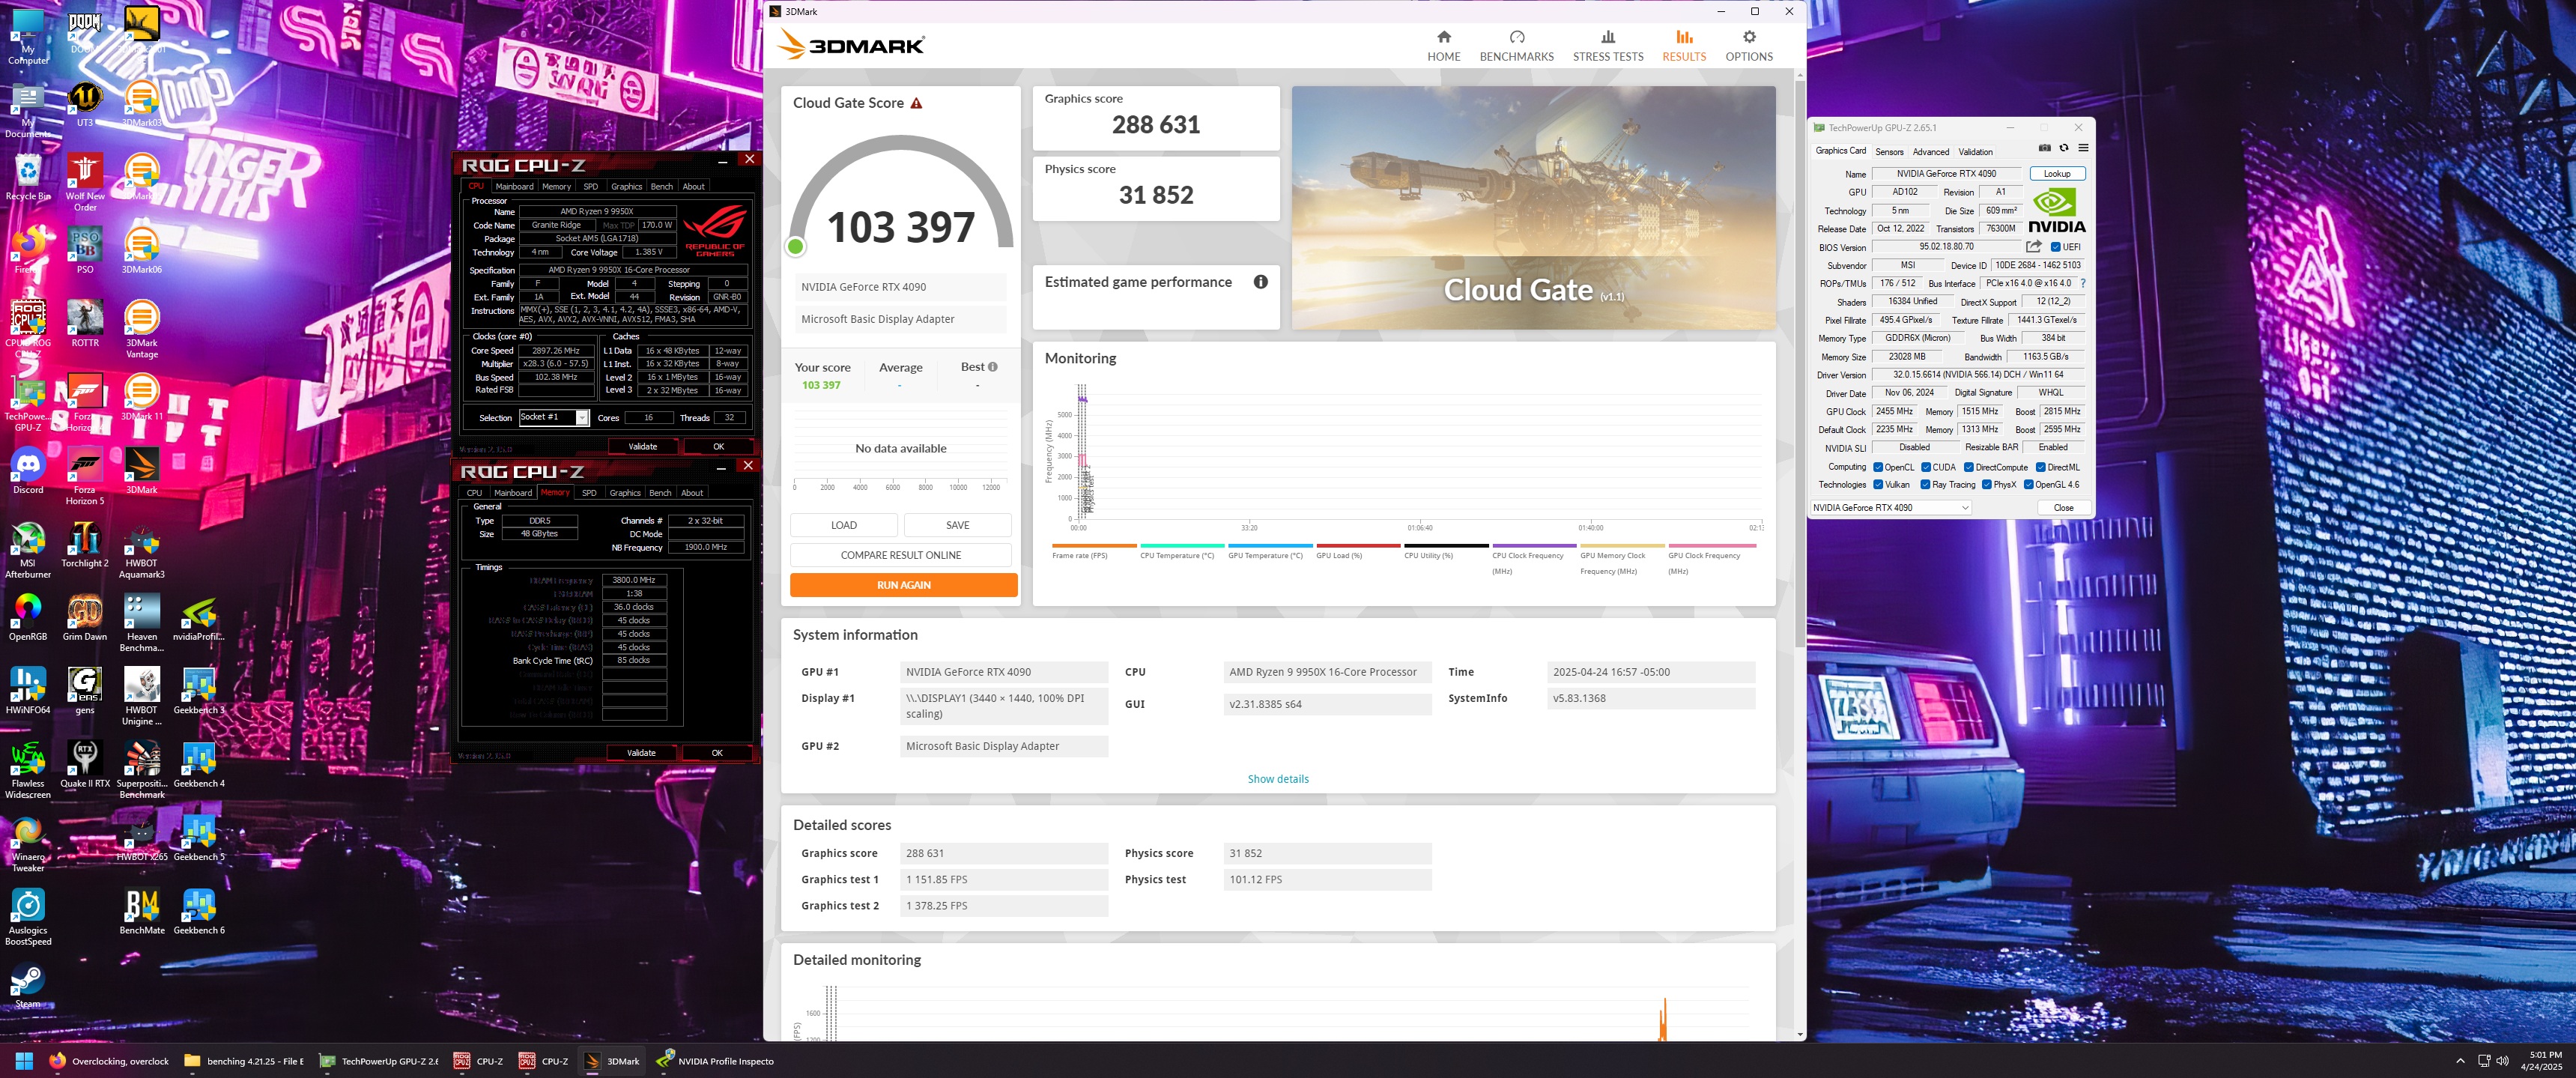Open the GPU-Z screenshot camera icon

click(x=2044, y=148)
